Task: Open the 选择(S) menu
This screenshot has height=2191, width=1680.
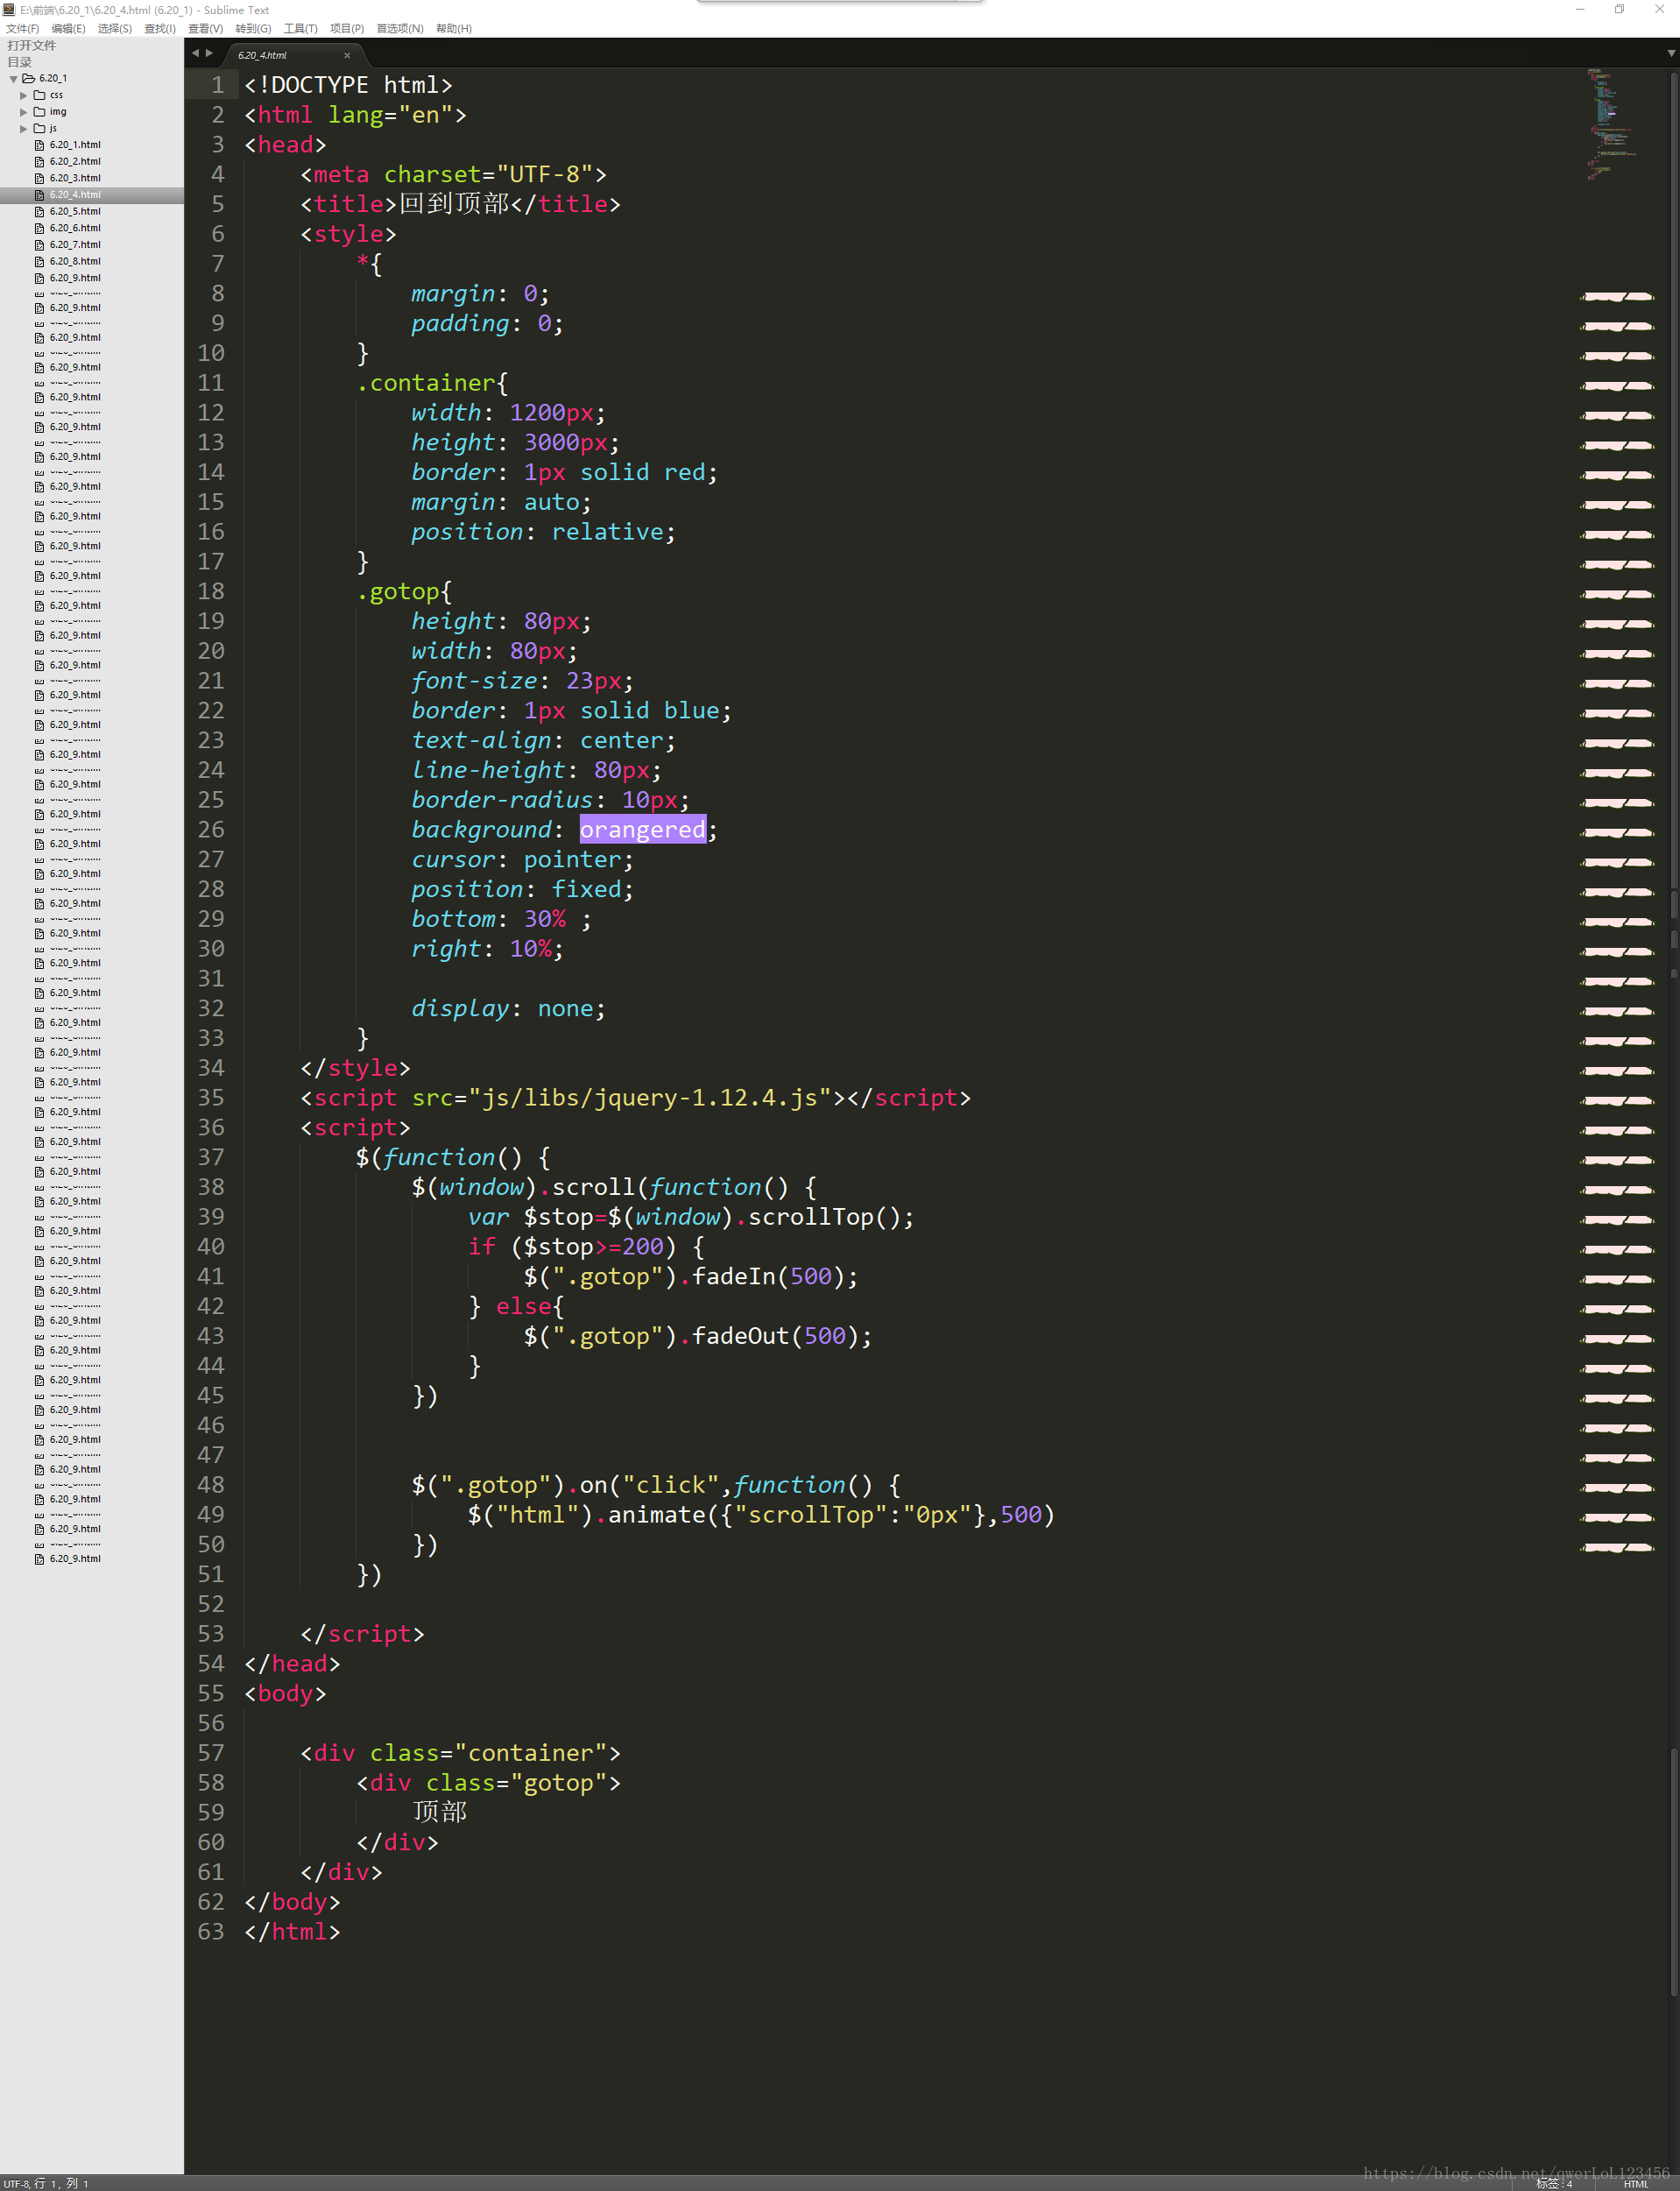Action: pos(114,28)
